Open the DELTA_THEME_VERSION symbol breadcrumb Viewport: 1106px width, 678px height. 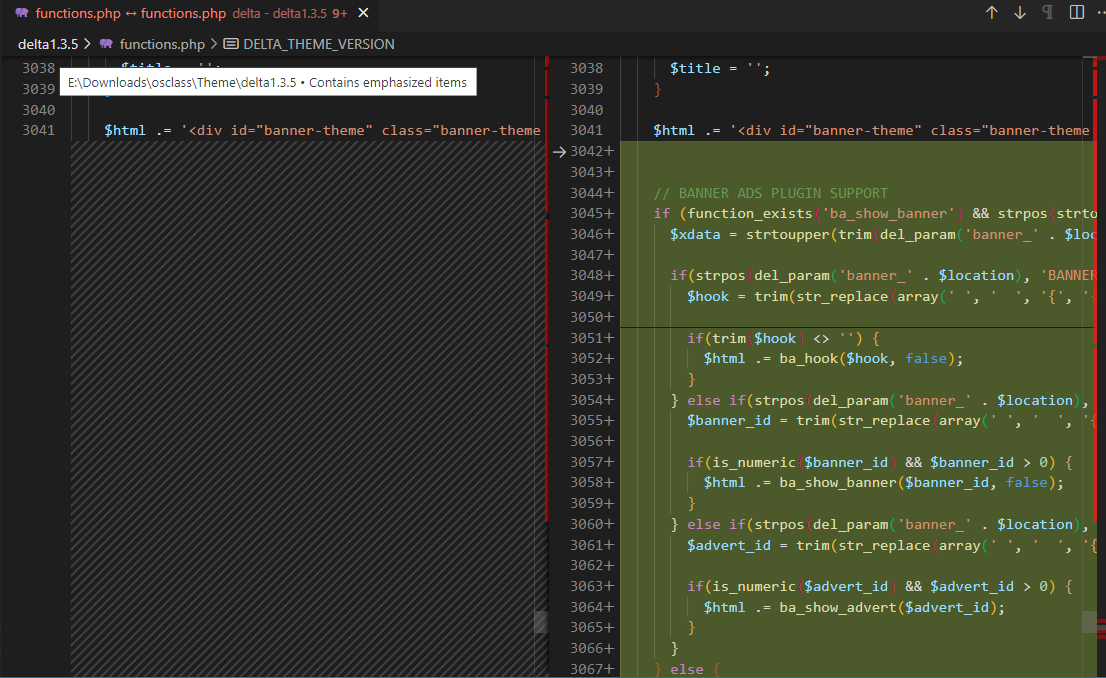(319, 44)
